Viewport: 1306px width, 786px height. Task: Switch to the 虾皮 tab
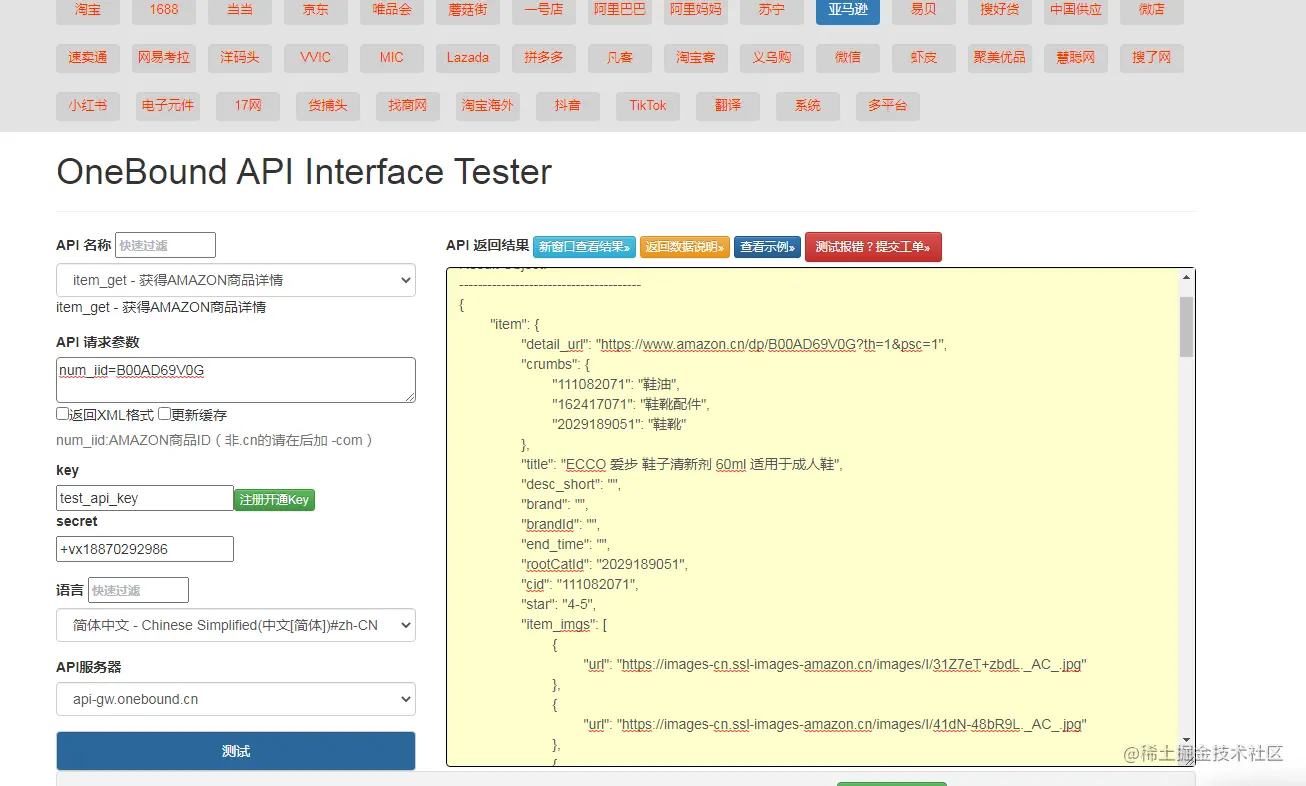[x=924, y=58]
